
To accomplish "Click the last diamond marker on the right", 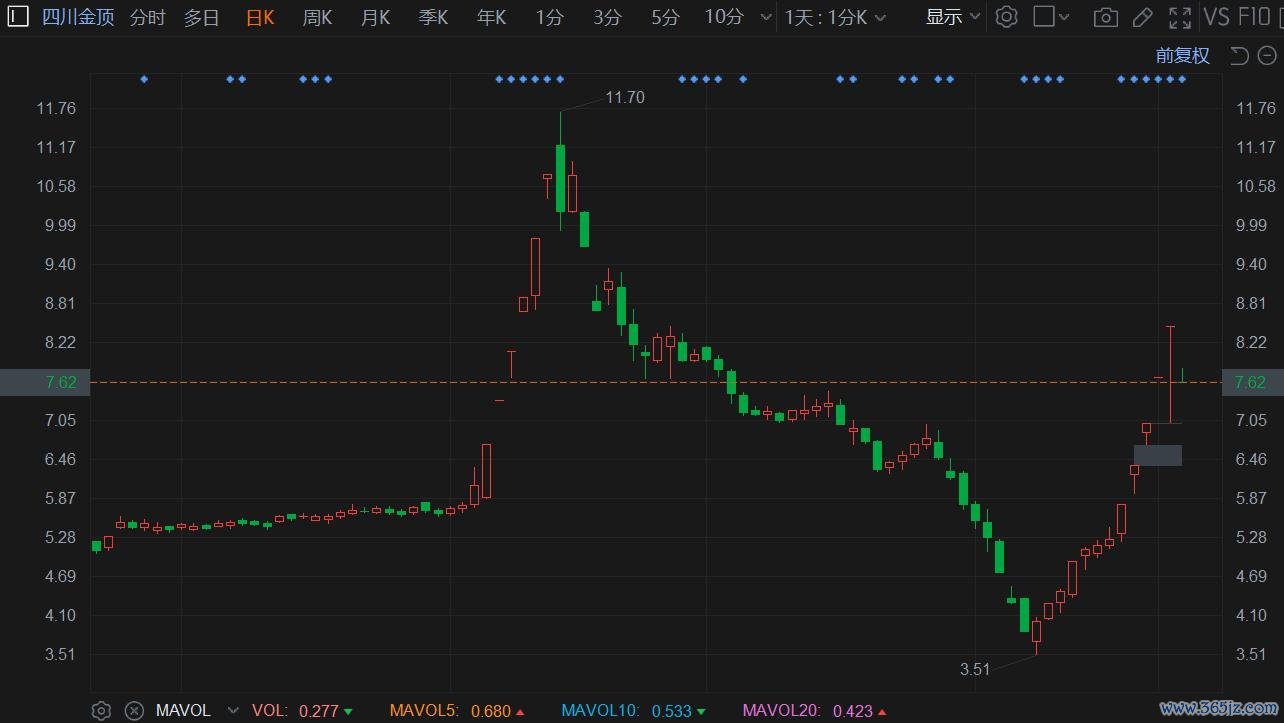I will (x=1183, y=79).
